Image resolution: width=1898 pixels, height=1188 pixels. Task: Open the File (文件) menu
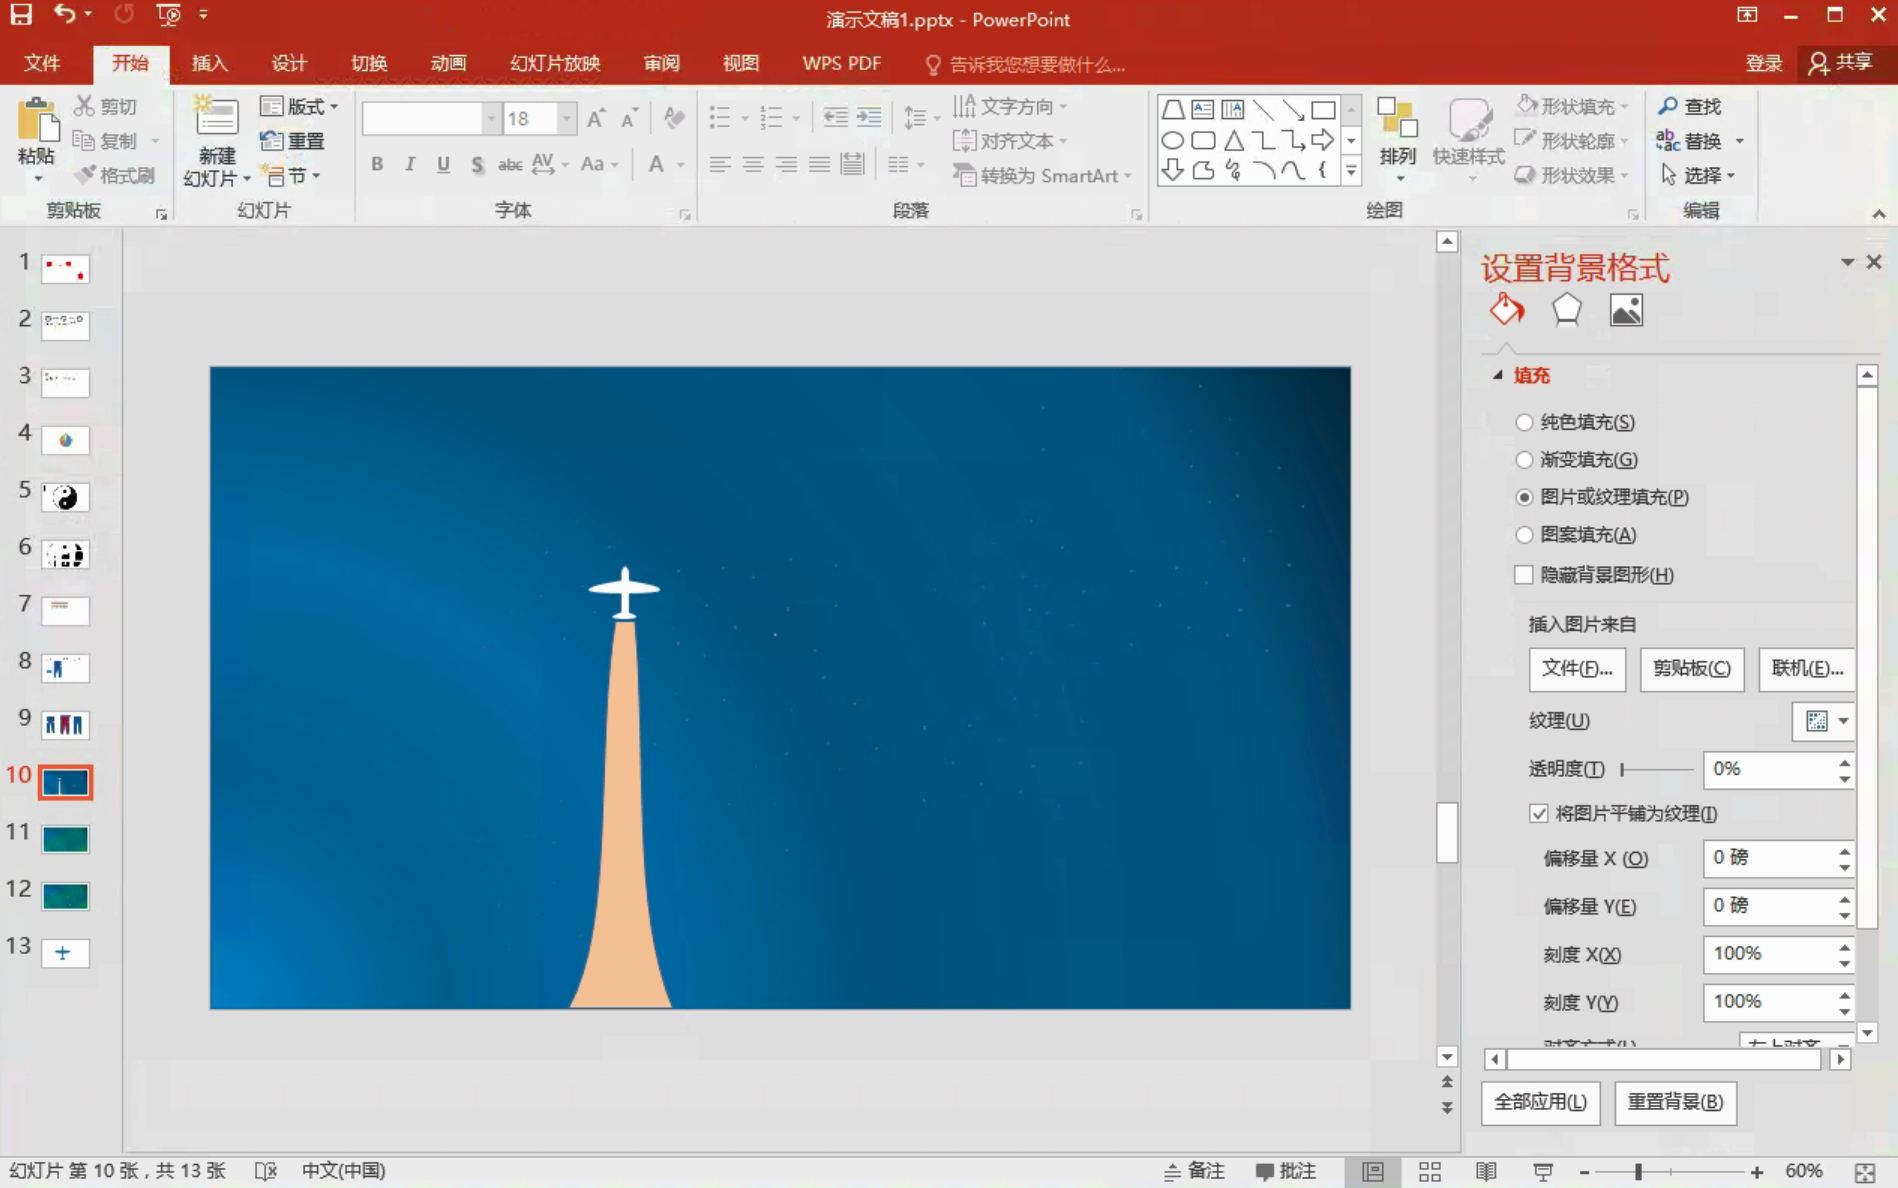(x=42, y=64)
